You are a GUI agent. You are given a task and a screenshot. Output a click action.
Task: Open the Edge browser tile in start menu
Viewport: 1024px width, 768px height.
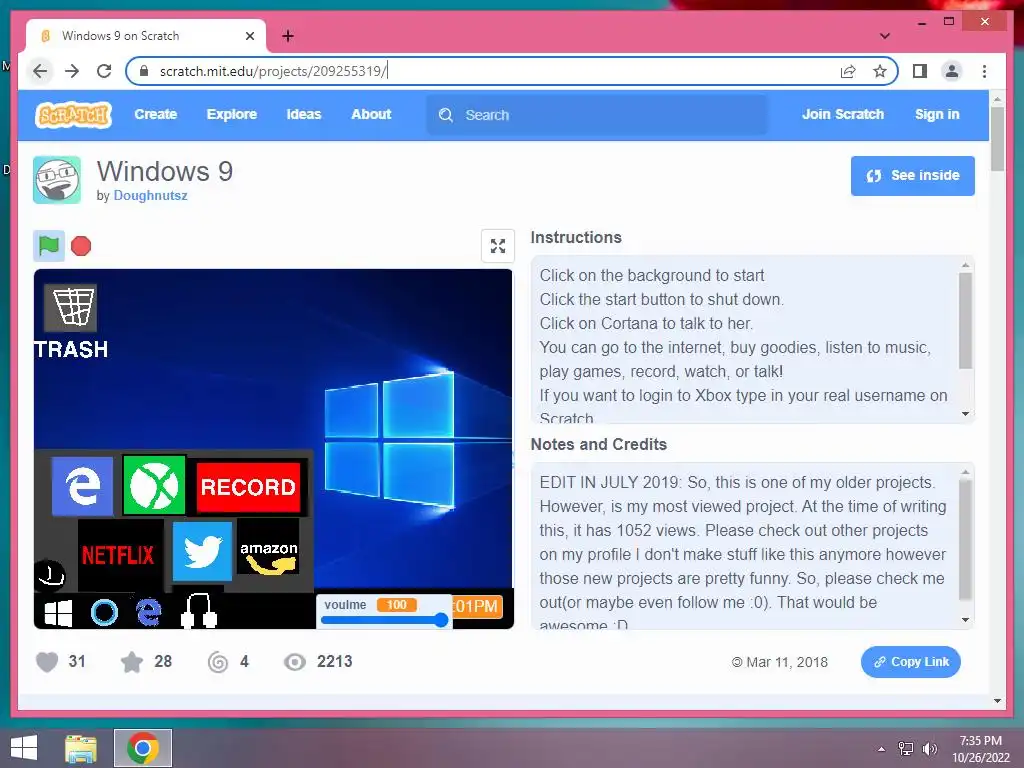(x=82, y=486)
